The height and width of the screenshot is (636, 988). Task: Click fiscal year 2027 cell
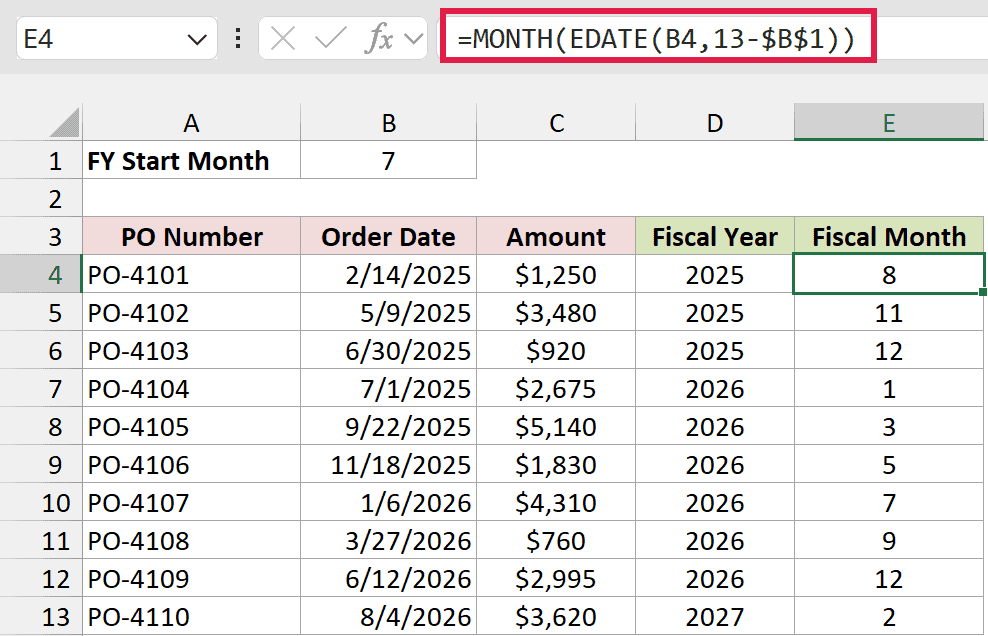coord(715,616)
